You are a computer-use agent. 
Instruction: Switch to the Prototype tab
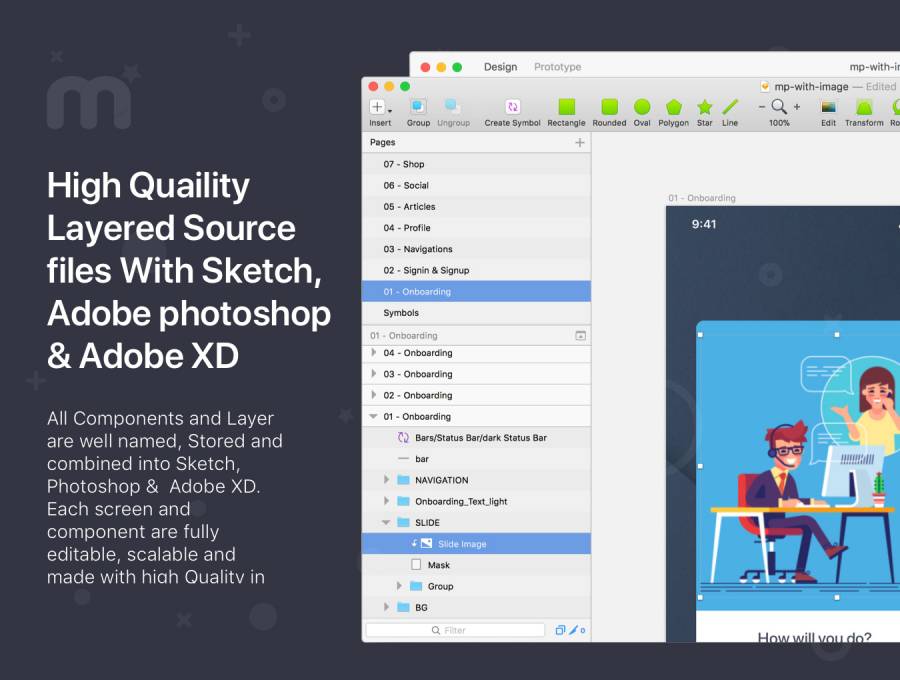tap(557, 67)
